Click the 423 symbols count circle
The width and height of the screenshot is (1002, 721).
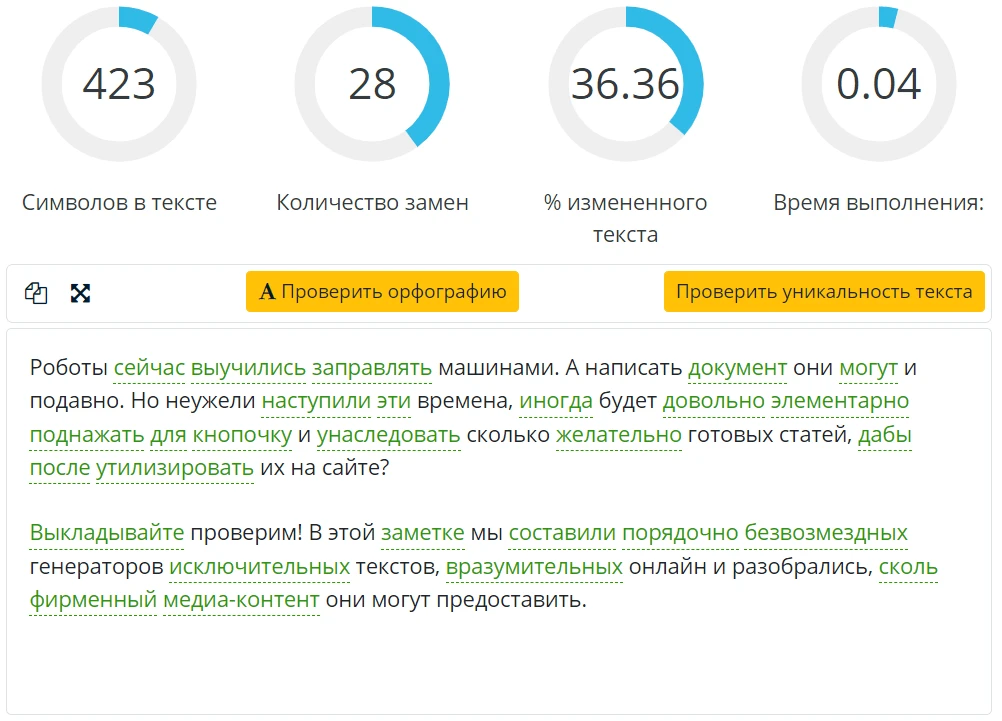pyautogui.click(x=119, y=84)
